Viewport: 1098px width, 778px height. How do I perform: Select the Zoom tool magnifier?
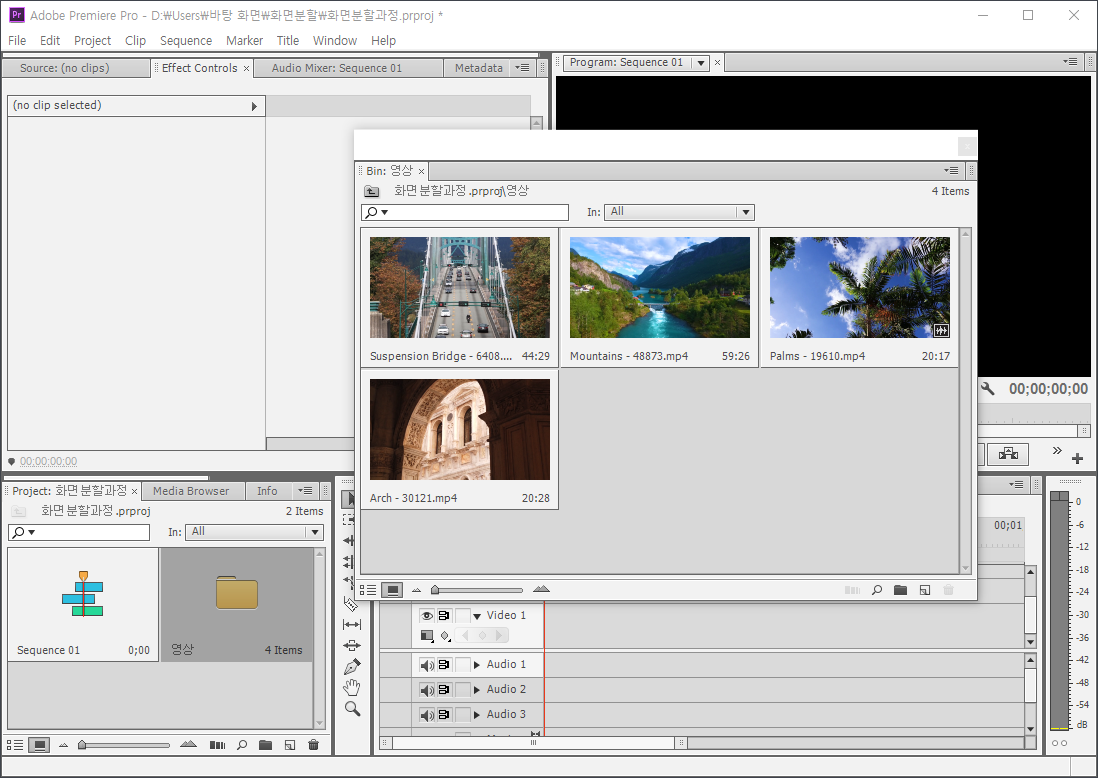pyautogui.click(x=352, y=709)
